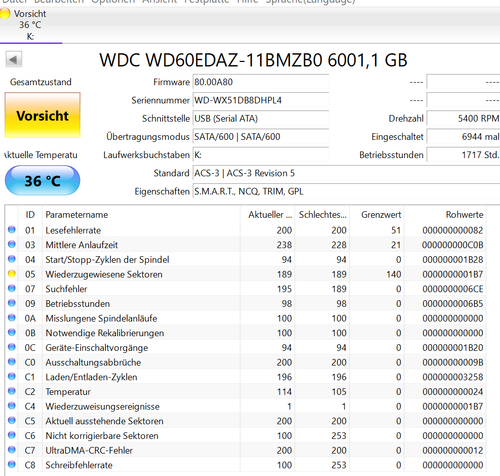Click the Grenzwert 51 cell for Lesefehlerrate

[396, 230]
